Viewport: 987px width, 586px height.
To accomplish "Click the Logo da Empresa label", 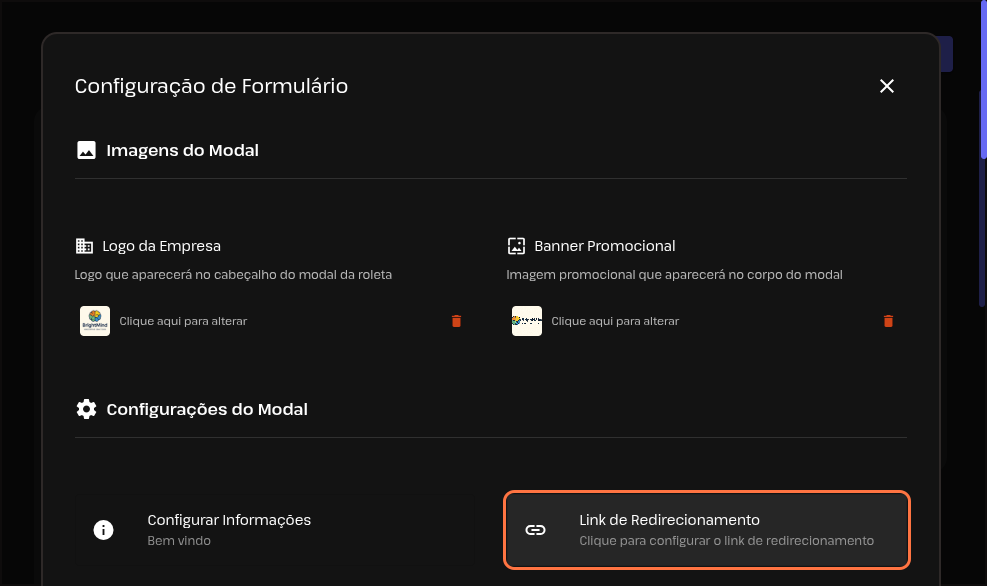I will click(161, 246).
